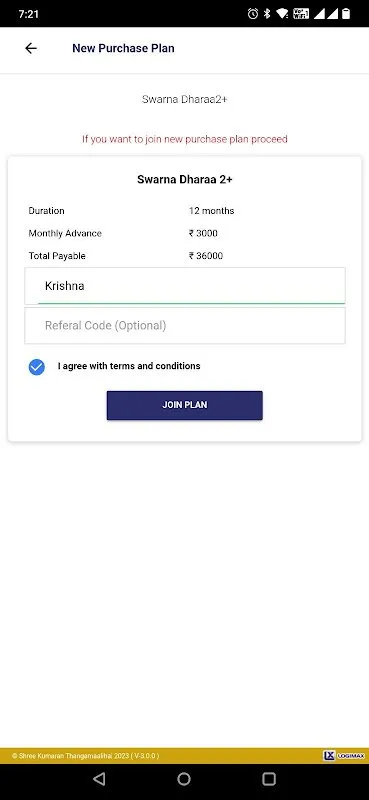Viewport: 369px width, 800px height.
Task: Tap the Android recents square button
Action: point(269,779)
